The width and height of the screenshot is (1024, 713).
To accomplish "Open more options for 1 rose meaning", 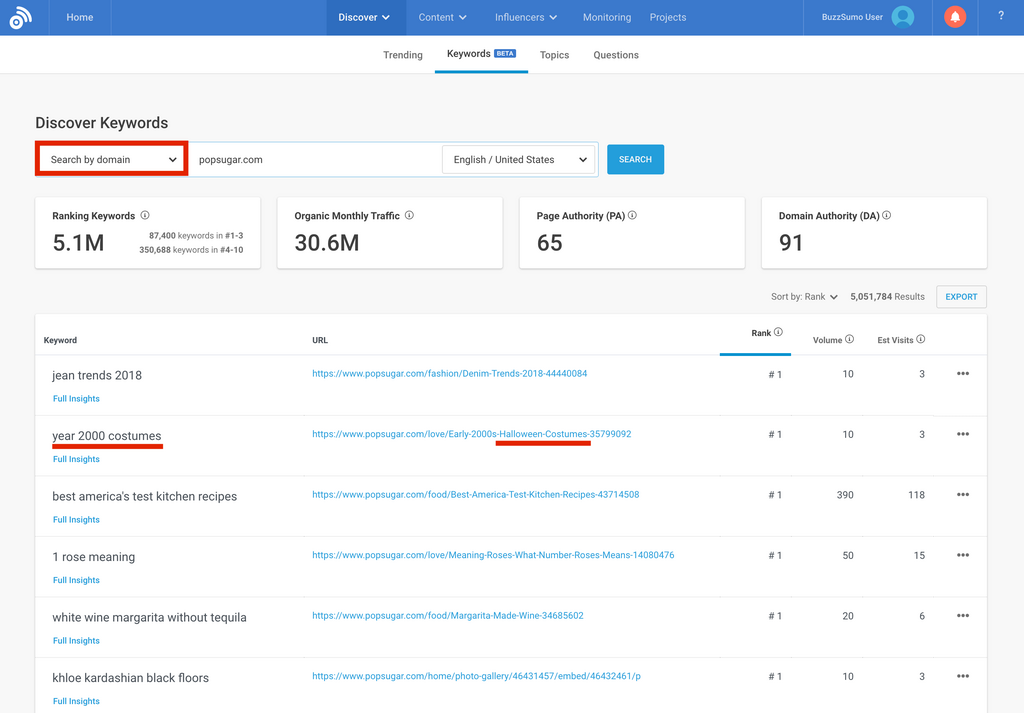I will (x=963, y=556).
